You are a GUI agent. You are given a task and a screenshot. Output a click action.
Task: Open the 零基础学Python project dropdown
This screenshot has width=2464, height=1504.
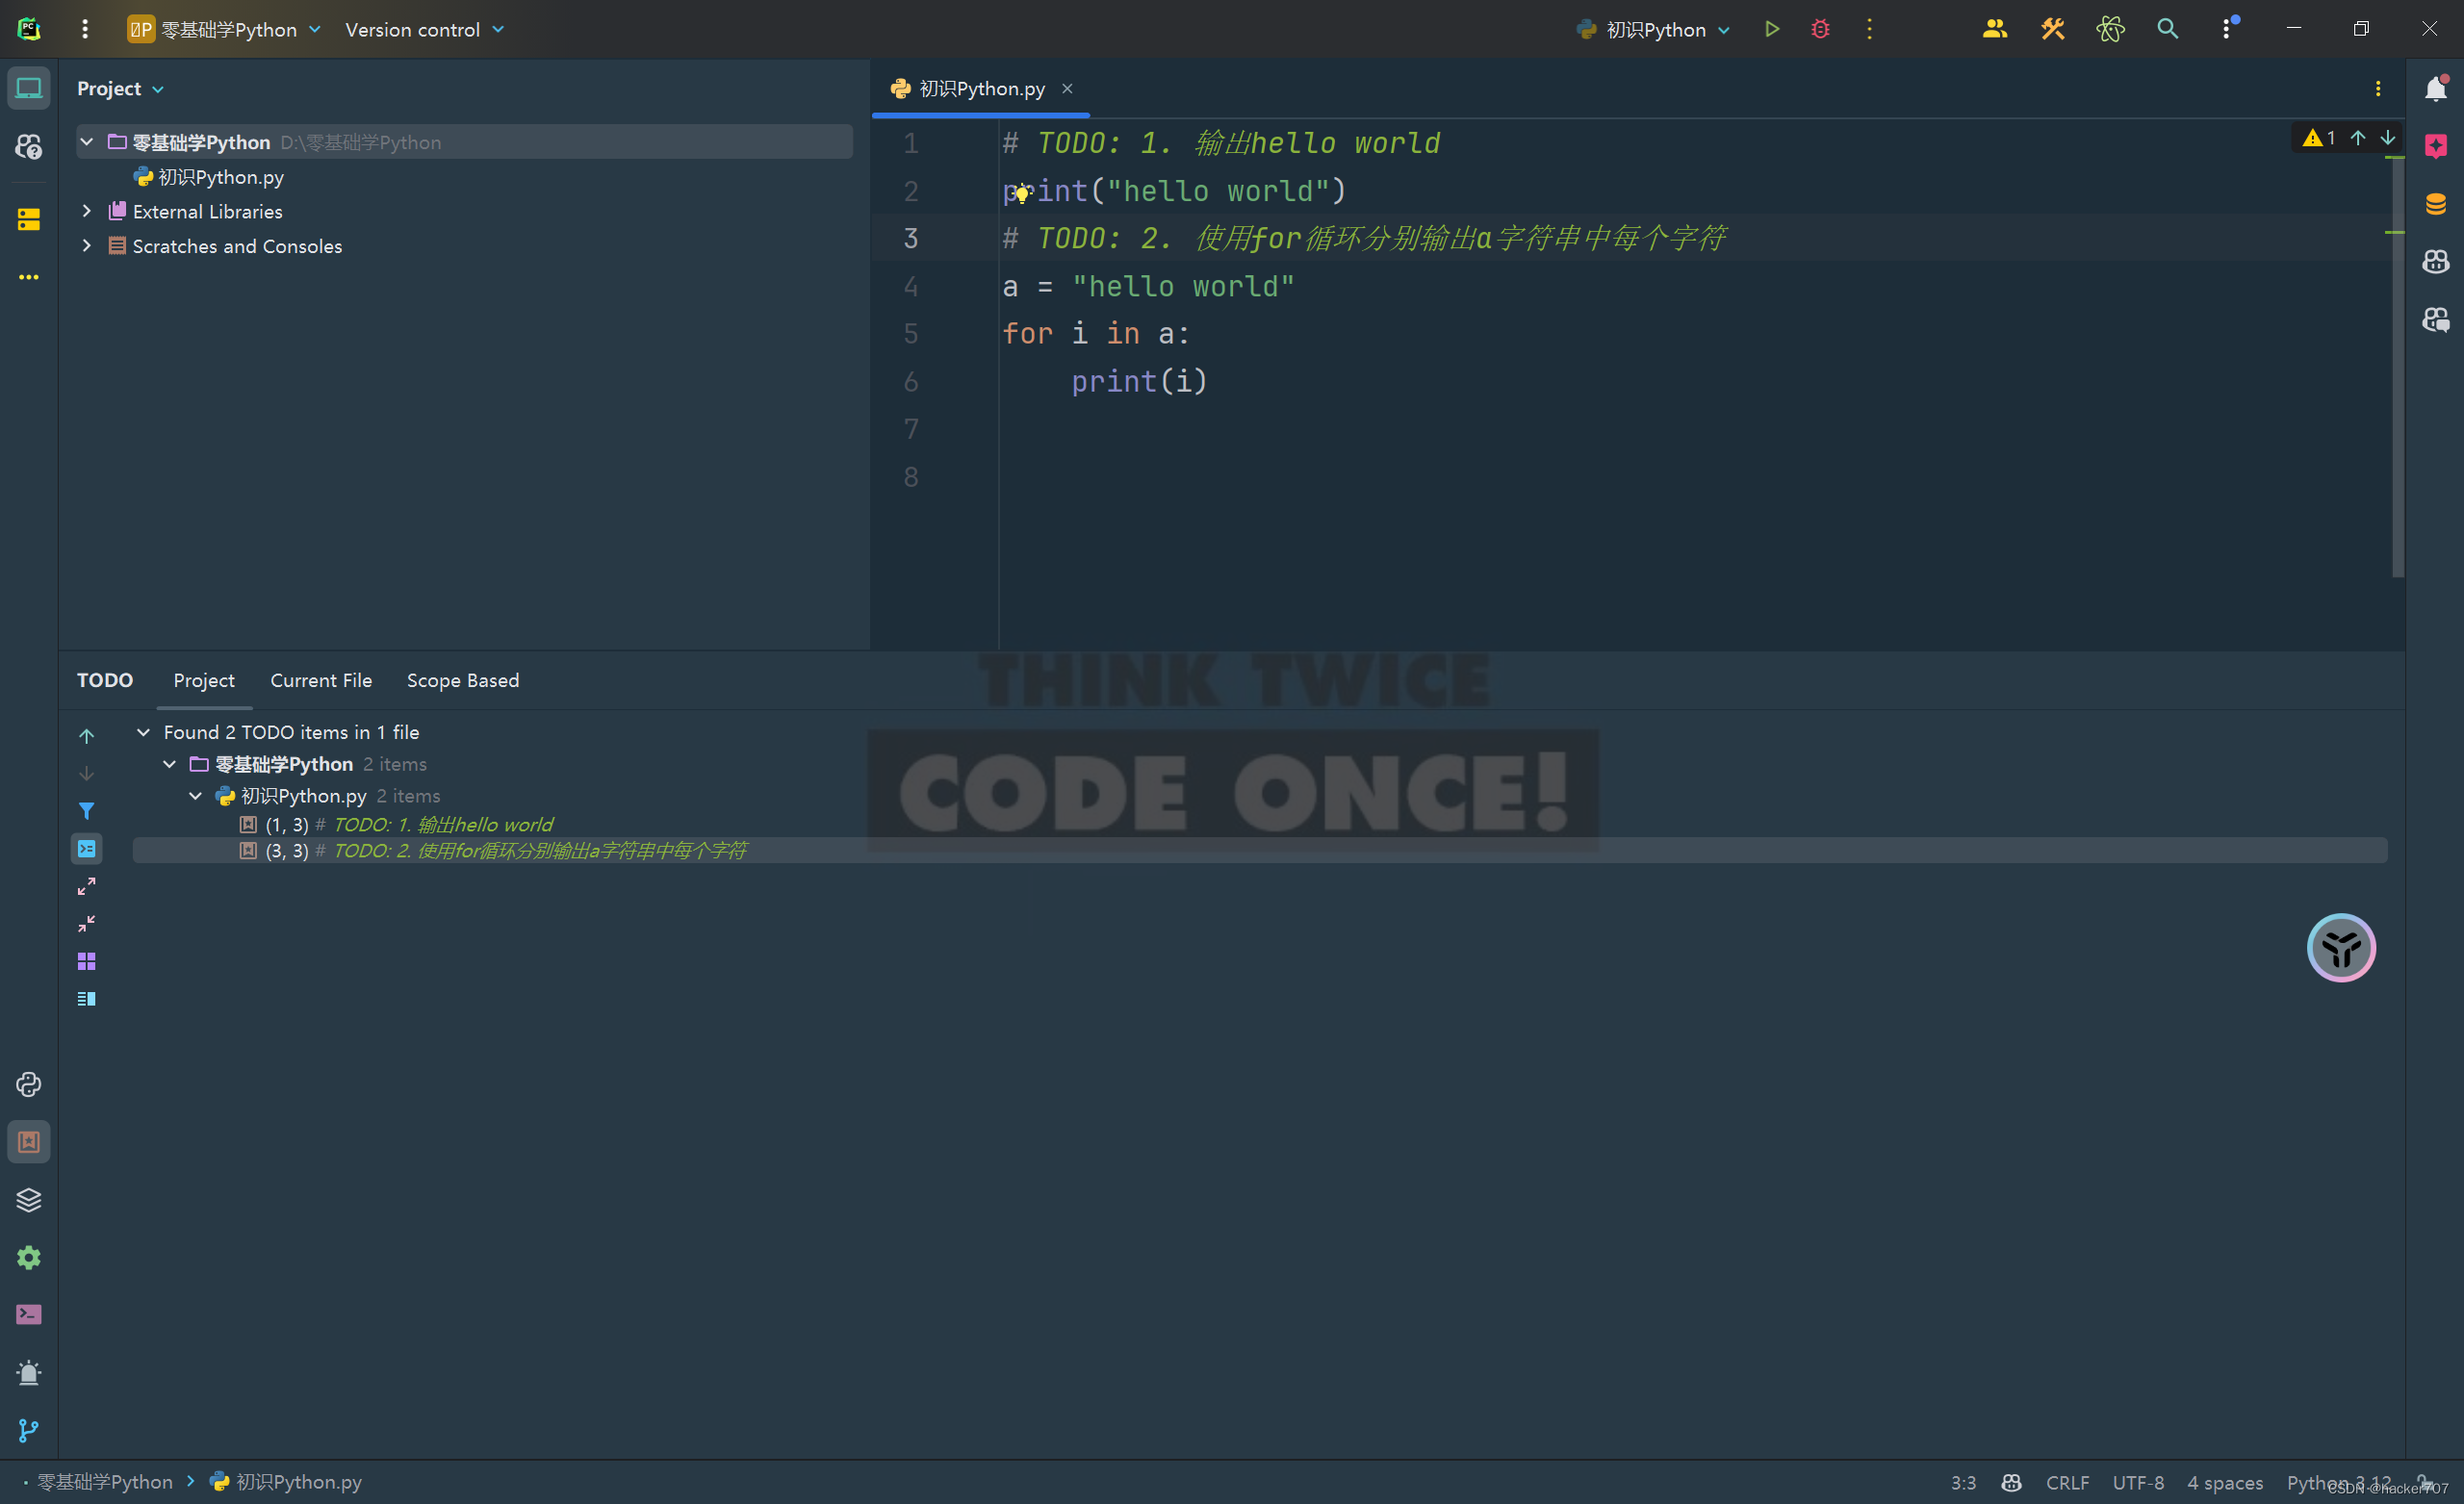pyautogui.click(x=224, y=30)
